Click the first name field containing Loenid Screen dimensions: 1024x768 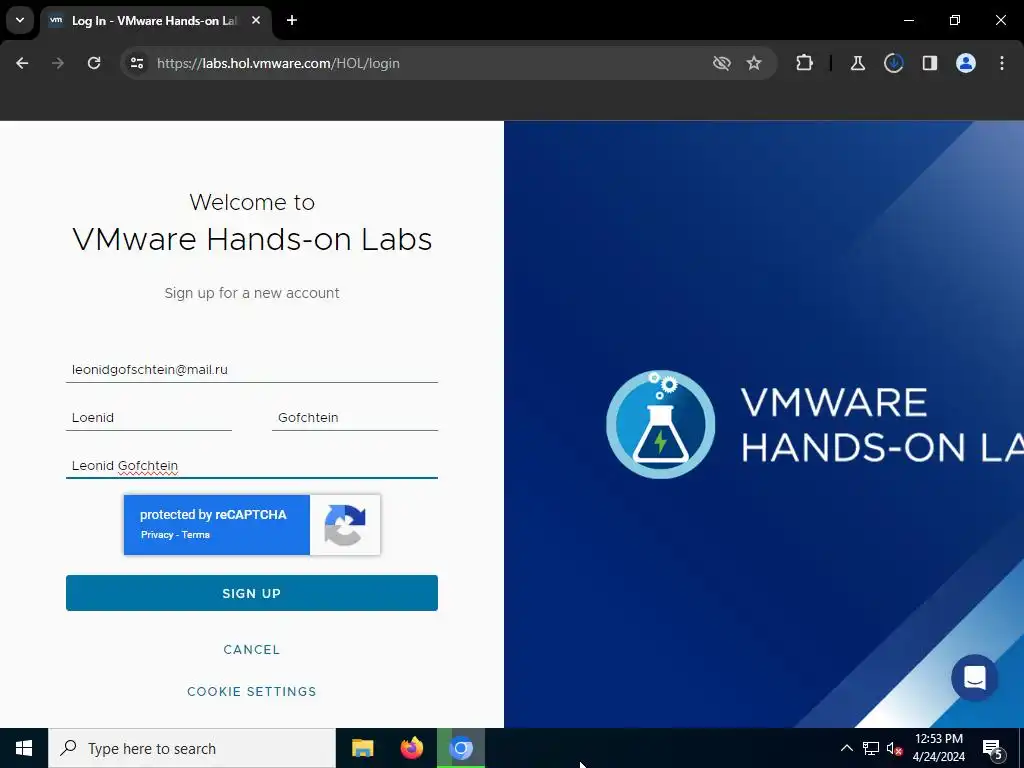(x=149, y=418)
